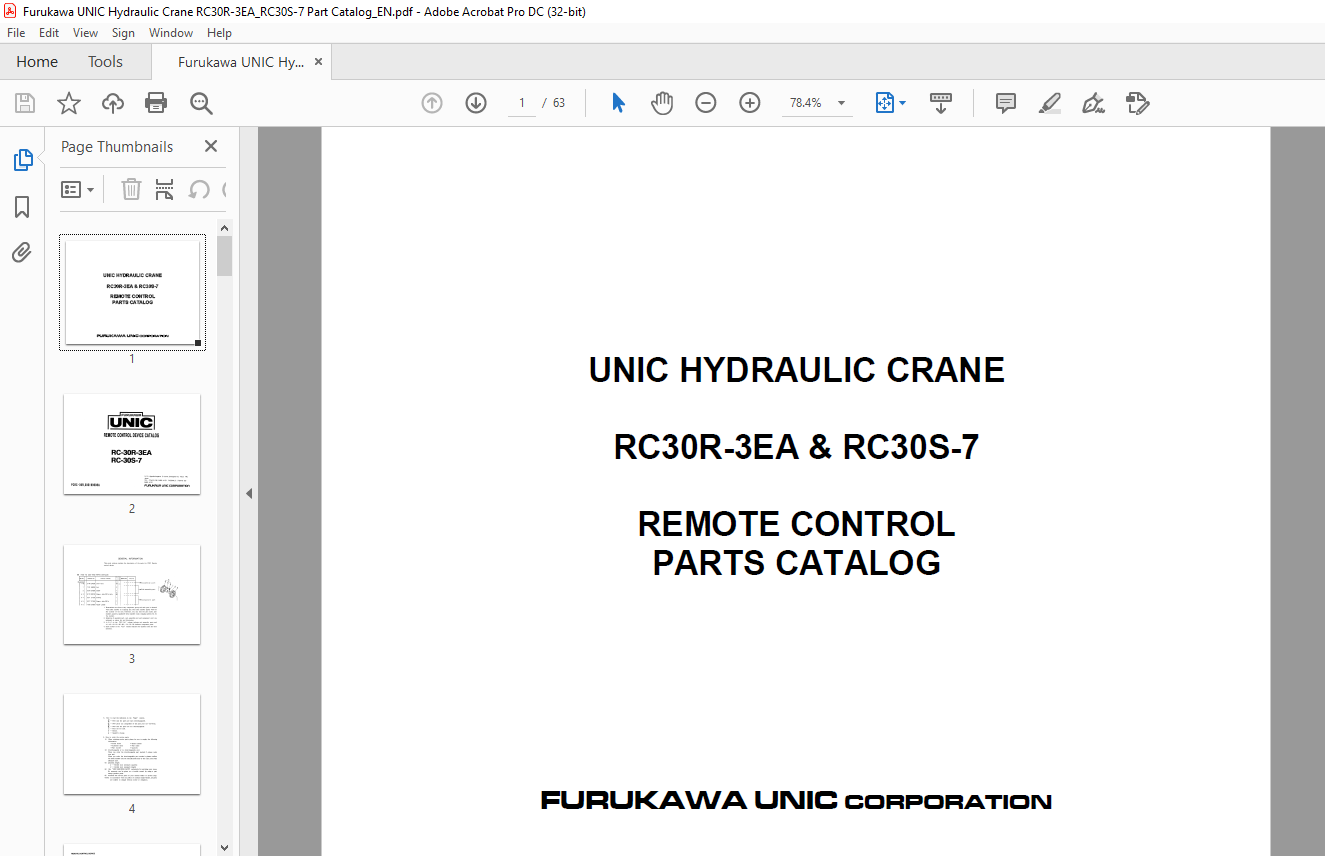Image resolution: width=1325 pixels, height=856 pixels.
Task: Close the Page Thumbnails panel
Action: pyautogui.click(x=211, y=146)
